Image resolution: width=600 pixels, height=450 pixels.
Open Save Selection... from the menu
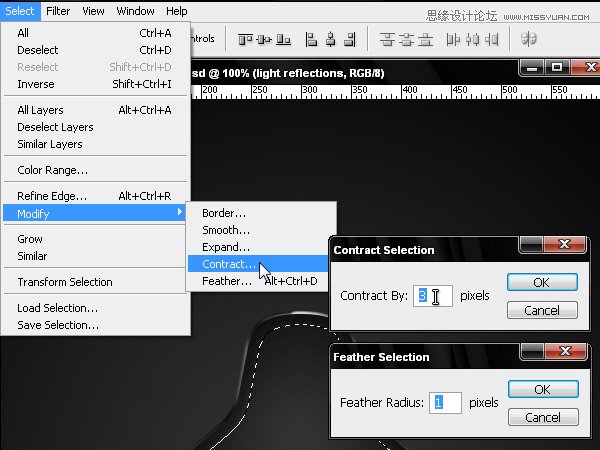(95, 325)
